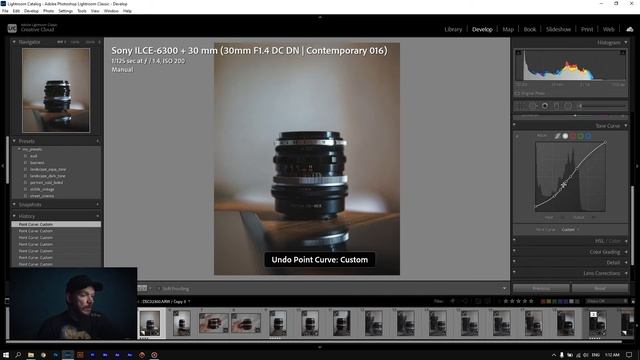640x360 pixels.
Task: Switch to the Slideshow module
Action: (x=558, y=29)
